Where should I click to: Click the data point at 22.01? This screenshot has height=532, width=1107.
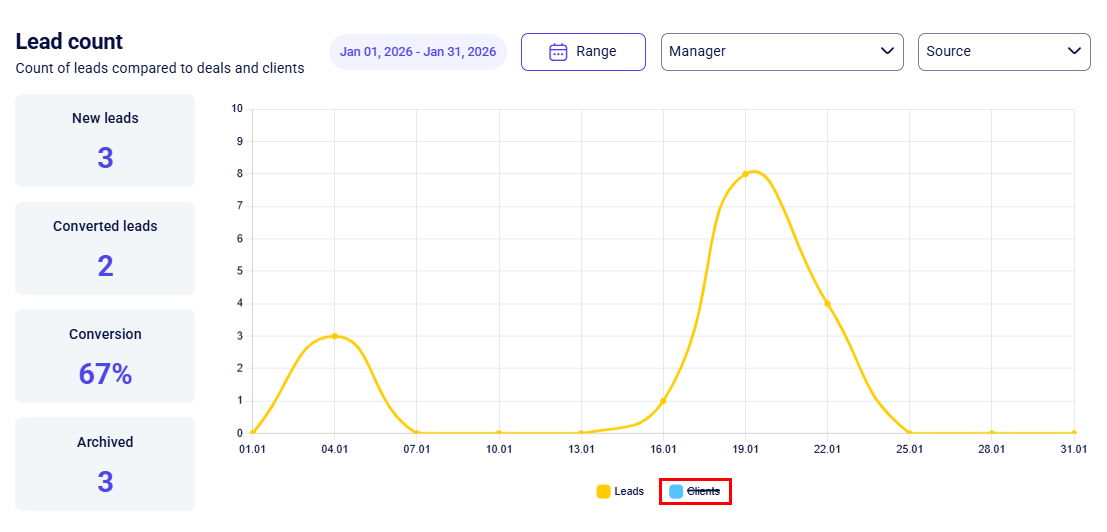[x=827, y=304]
